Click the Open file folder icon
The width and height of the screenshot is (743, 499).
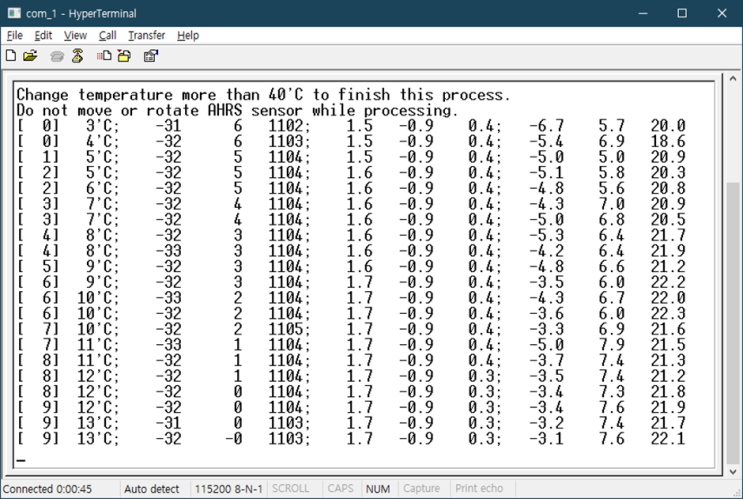coord(30,56)
